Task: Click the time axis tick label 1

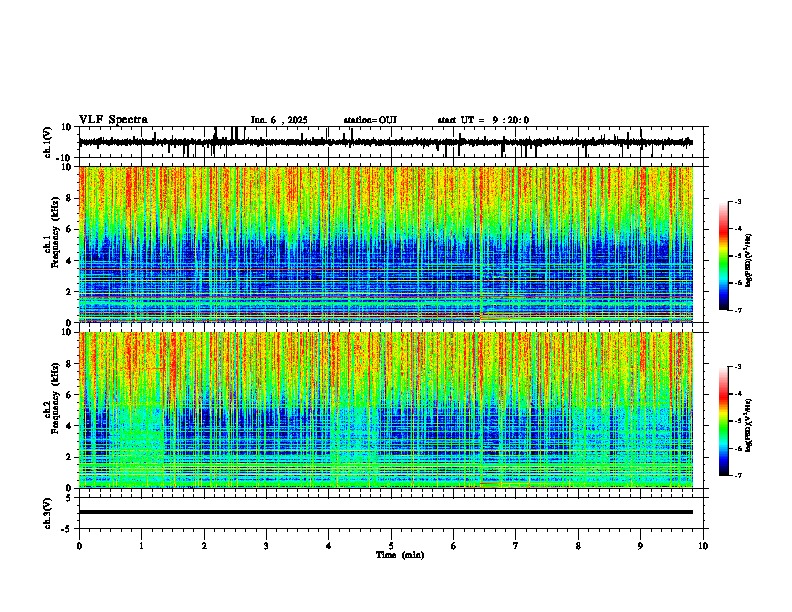Action: coord(141,546)
